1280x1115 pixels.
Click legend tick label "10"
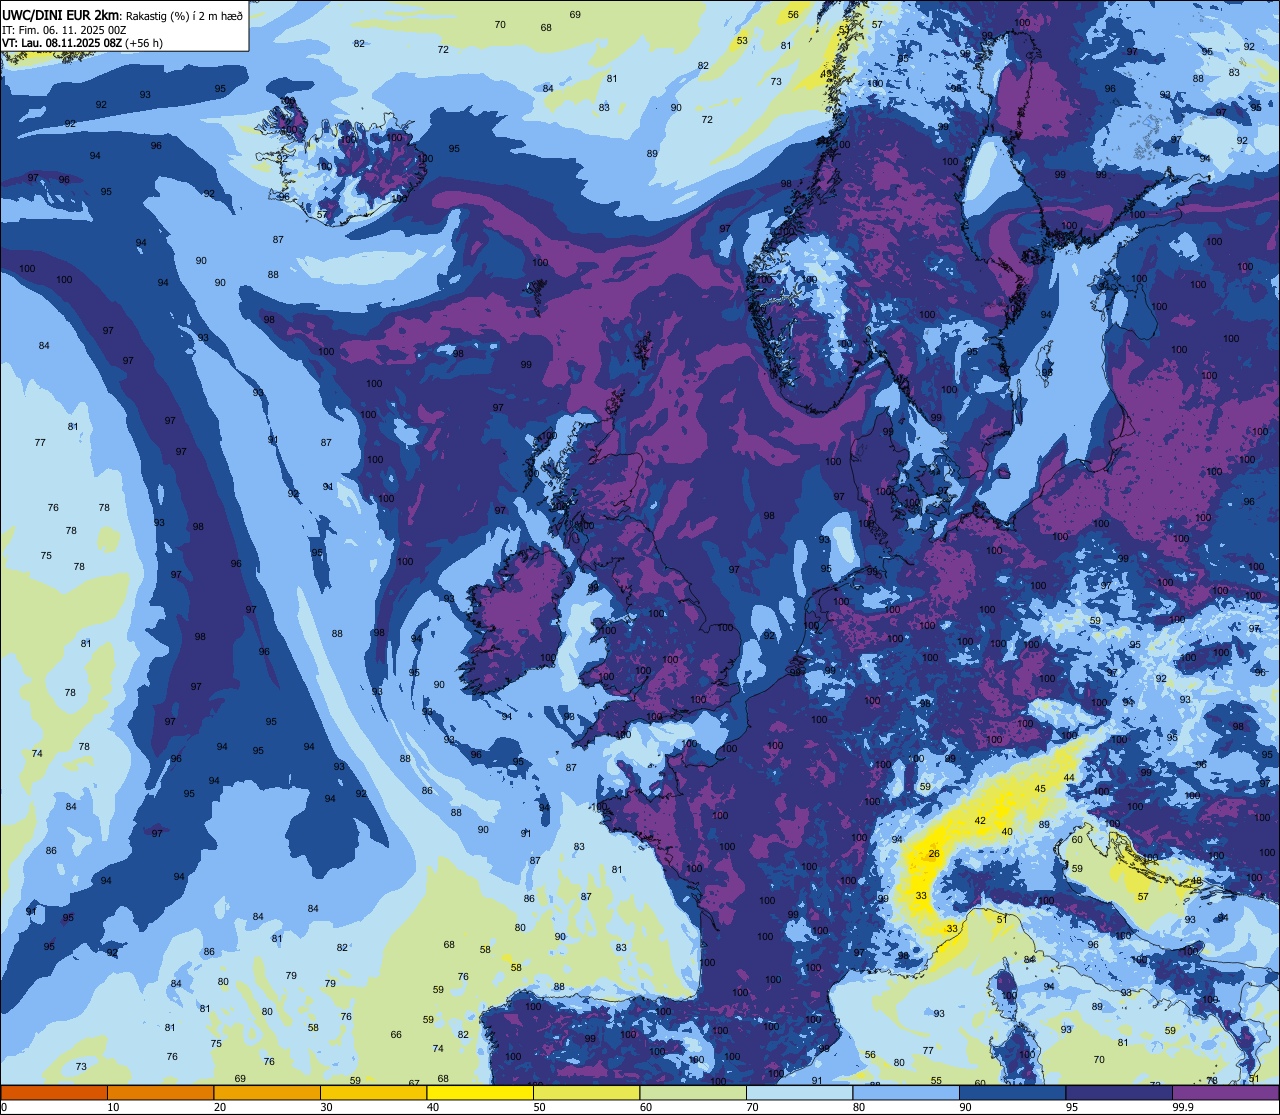point(113,1107)
